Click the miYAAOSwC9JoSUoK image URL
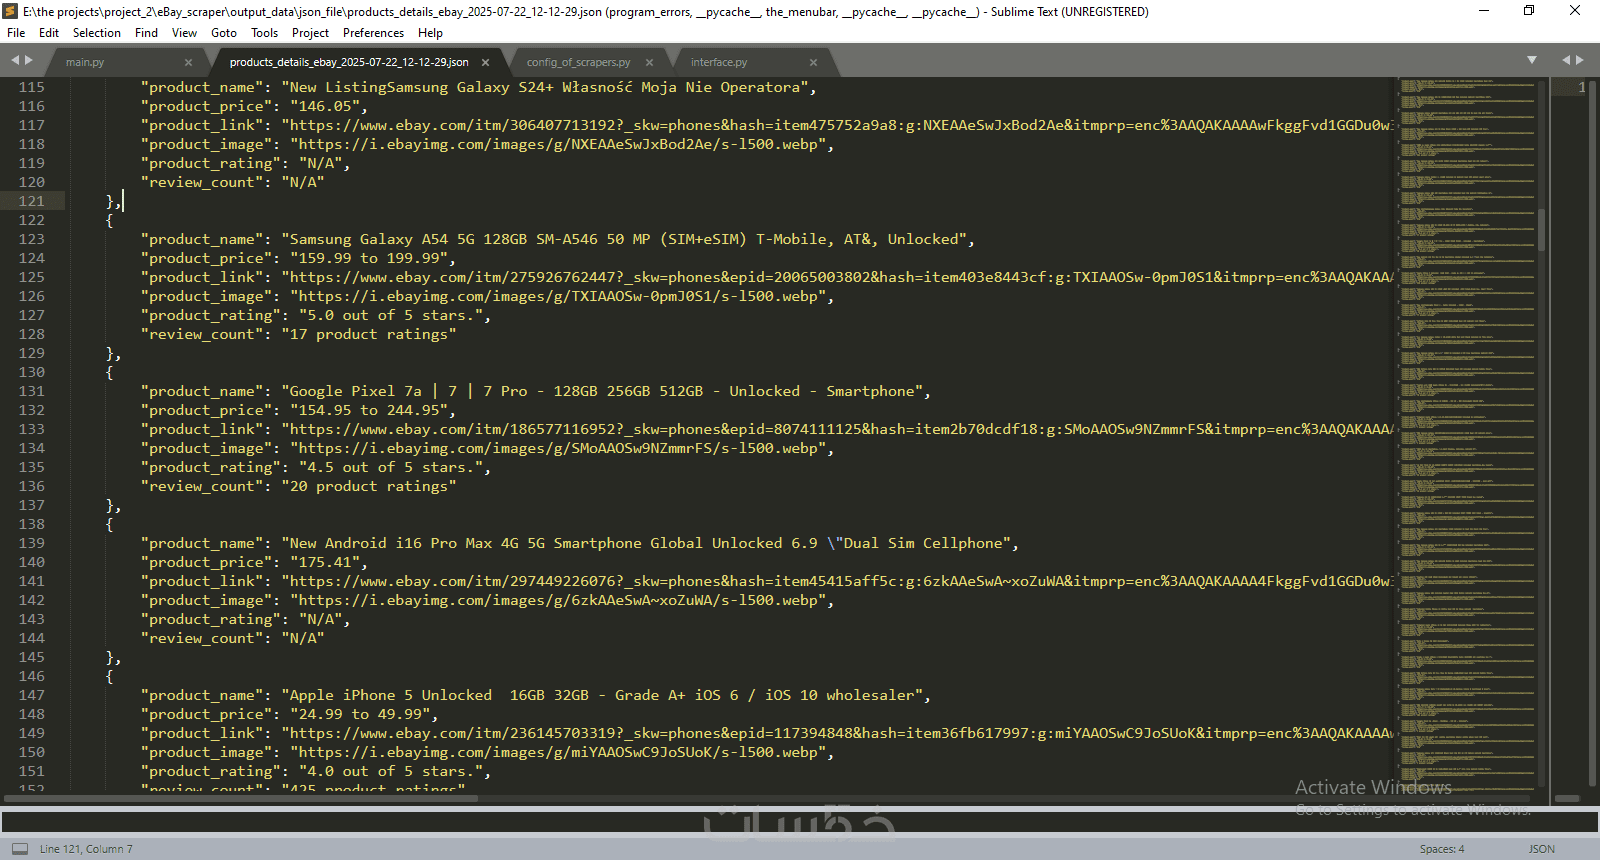The height and width of the screenshot is (860, 1600). point(558,752)
